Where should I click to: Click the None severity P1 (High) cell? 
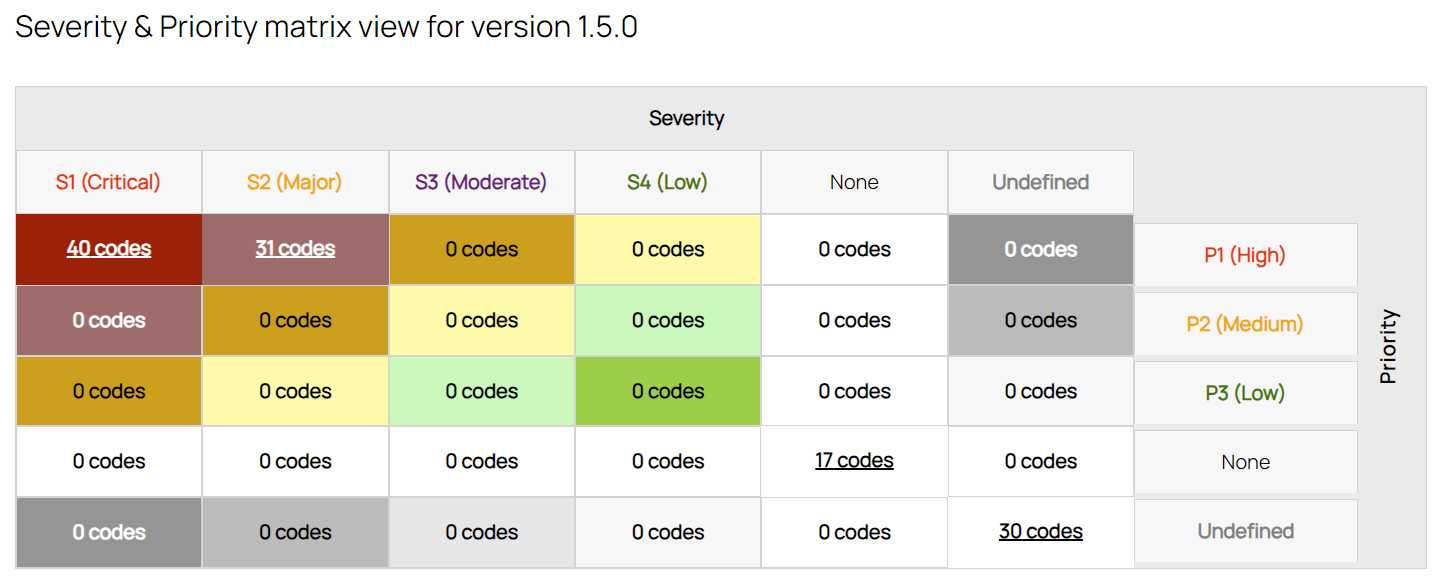coord(854,250)
